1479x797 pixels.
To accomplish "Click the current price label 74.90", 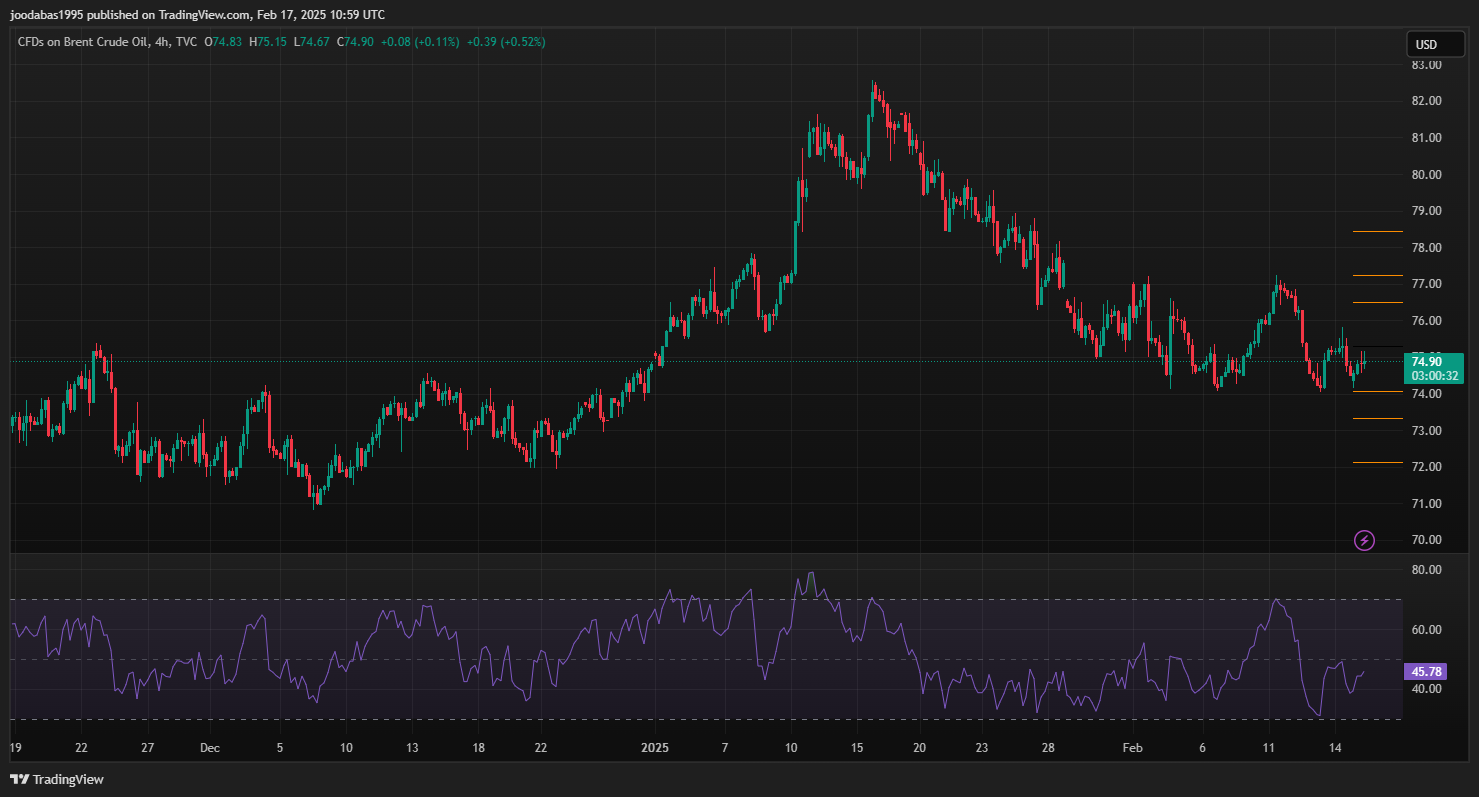I will (1426, 362).
